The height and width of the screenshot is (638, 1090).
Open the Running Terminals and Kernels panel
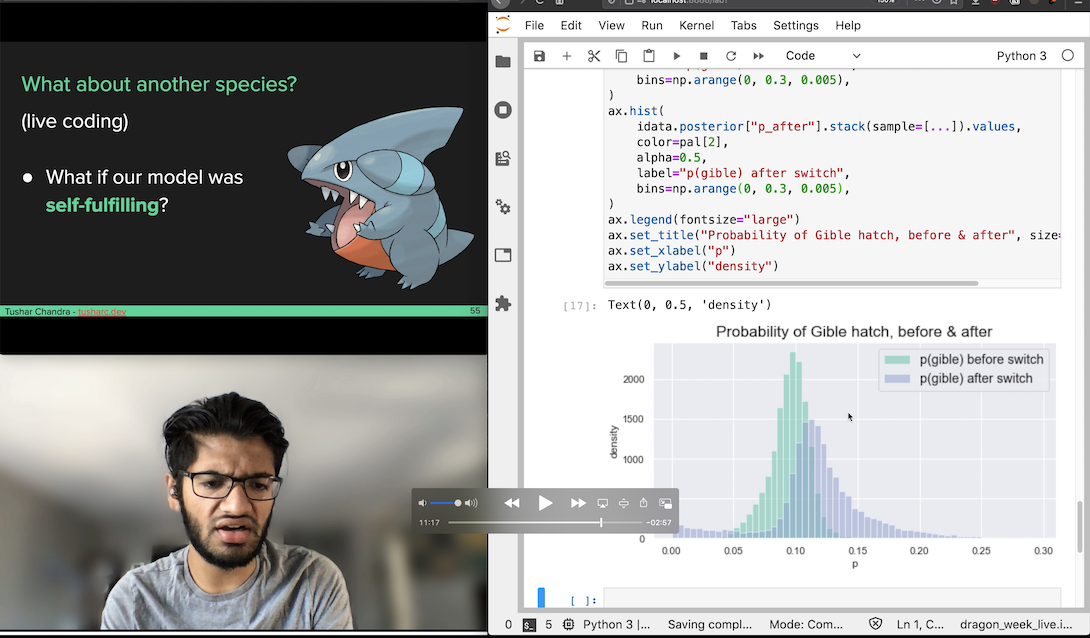point(503,110)
